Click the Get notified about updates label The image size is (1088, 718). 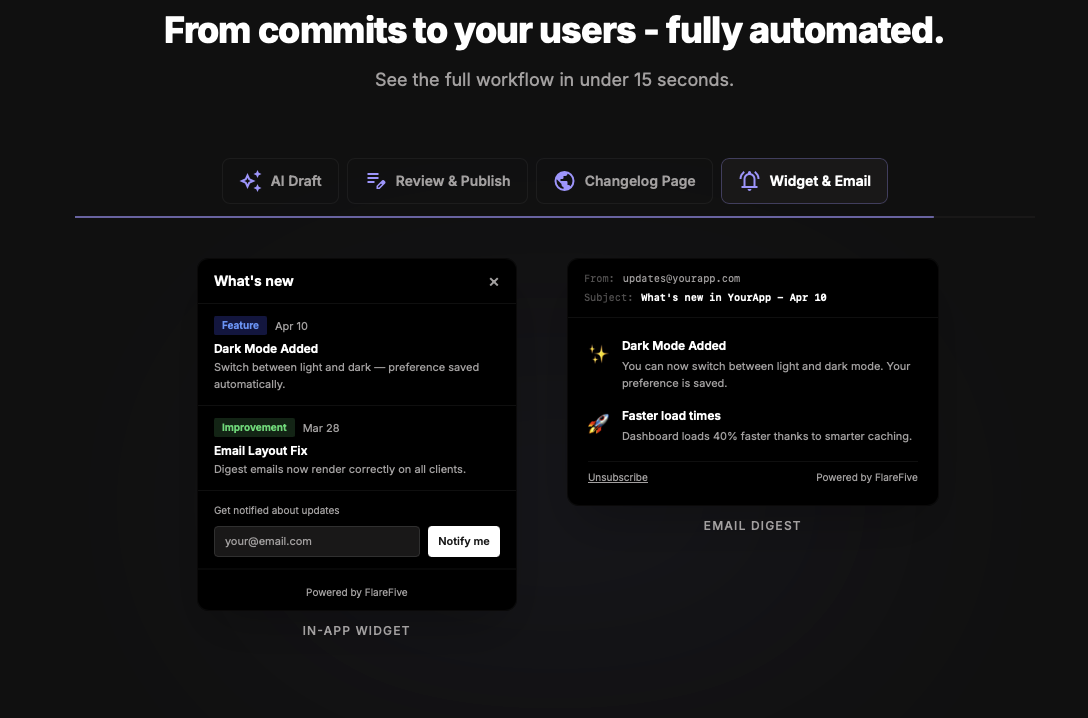(x=276, y=511)
